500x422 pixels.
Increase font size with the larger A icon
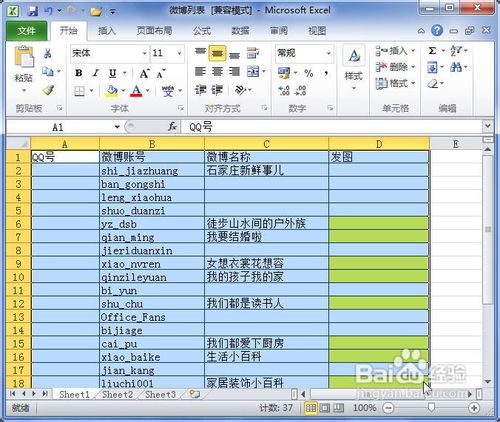coord(145,73)
